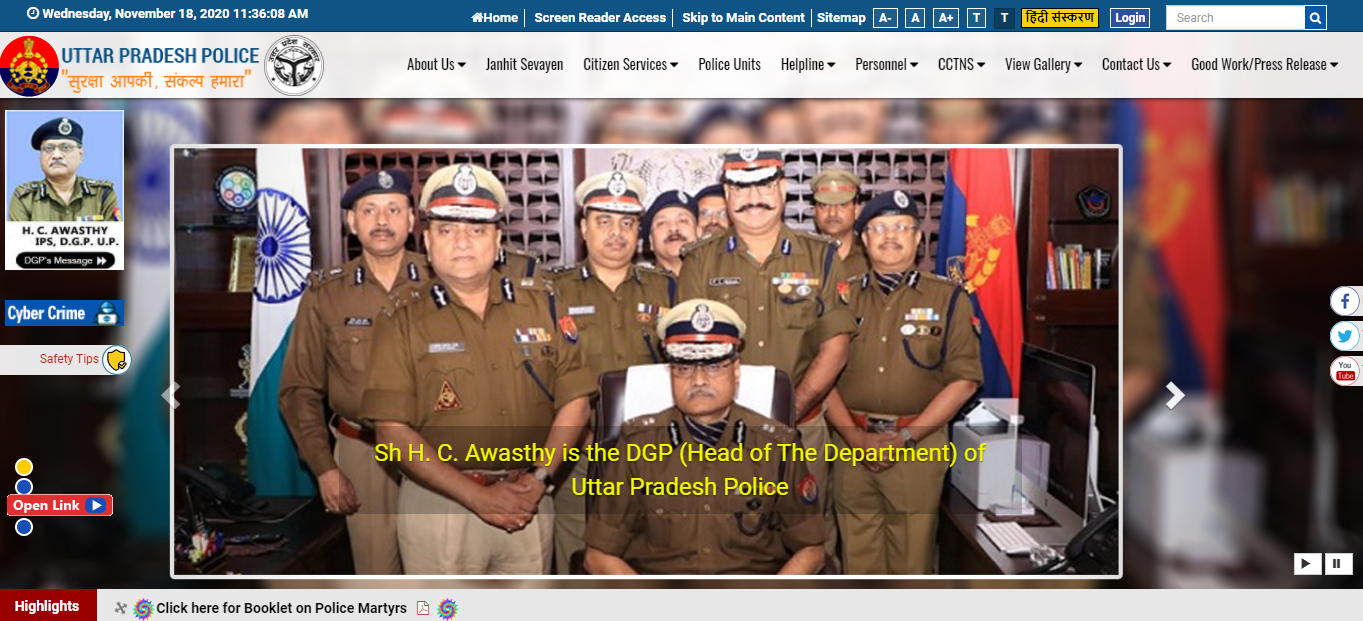
Task: Open Janhit Sevayen menu item
Action: (x=524, y=65)
